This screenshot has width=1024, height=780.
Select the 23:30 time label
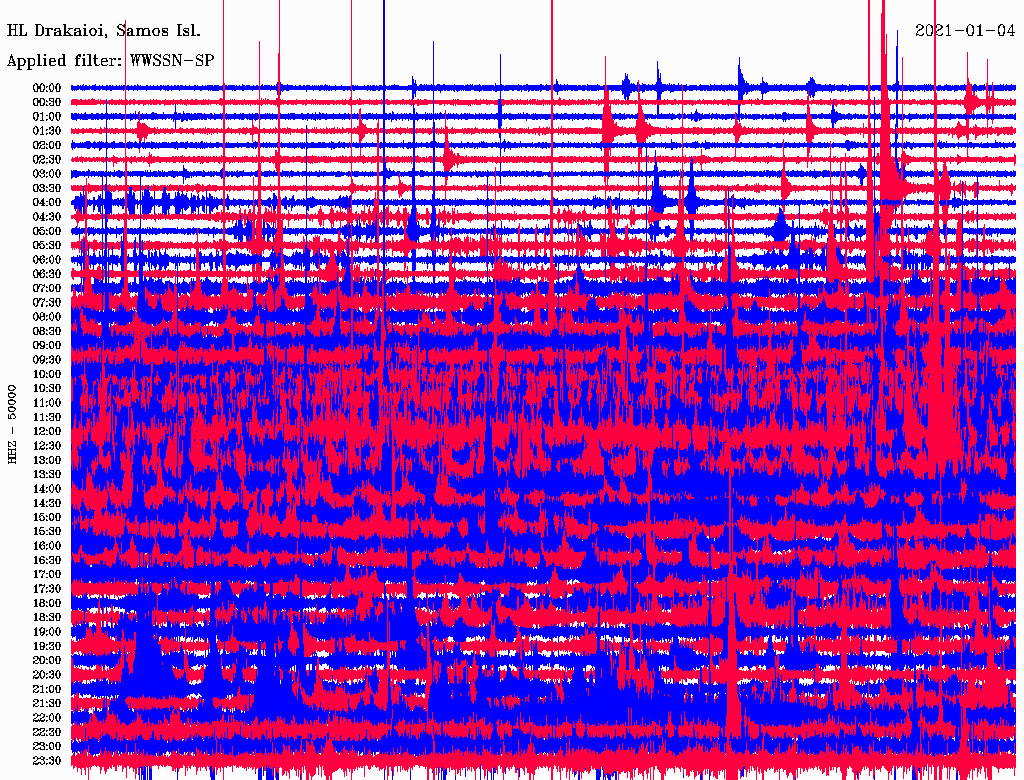pyautogui.click(x=46, y=760)
